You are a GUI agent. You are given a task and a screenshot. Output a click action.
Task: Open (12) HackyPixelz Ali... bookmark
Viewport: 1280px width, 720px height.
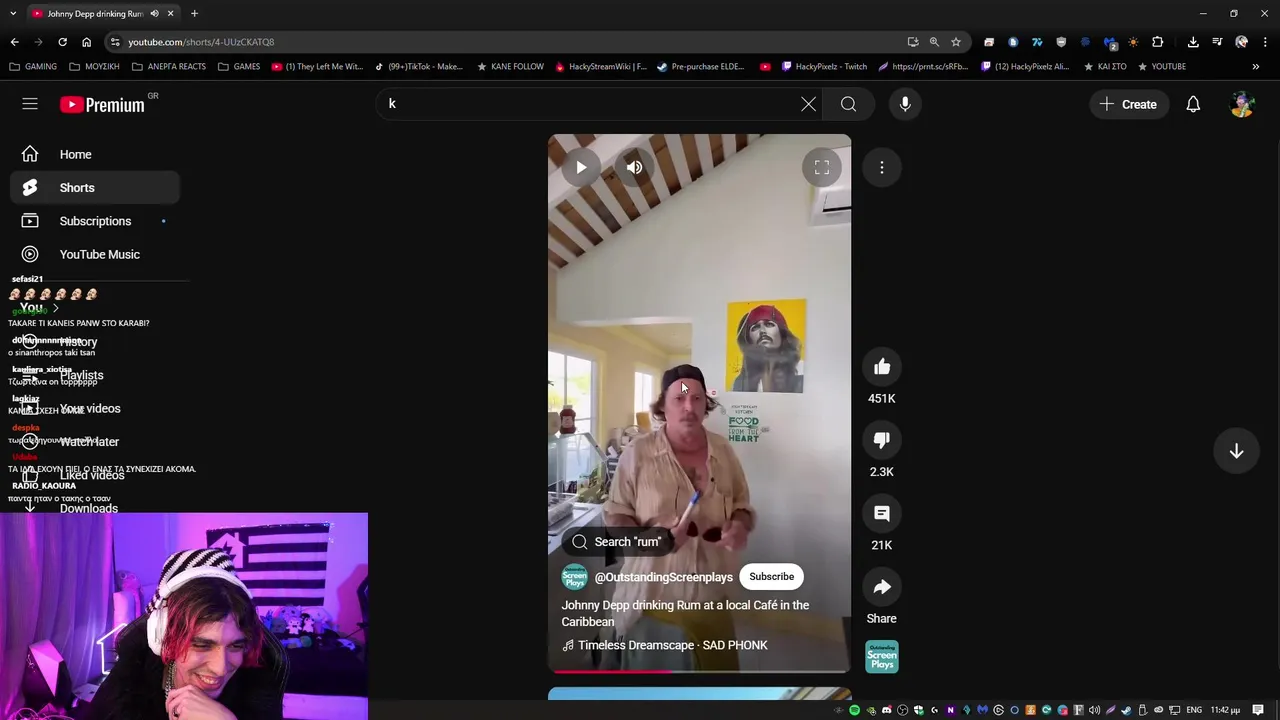point(1025,67)
